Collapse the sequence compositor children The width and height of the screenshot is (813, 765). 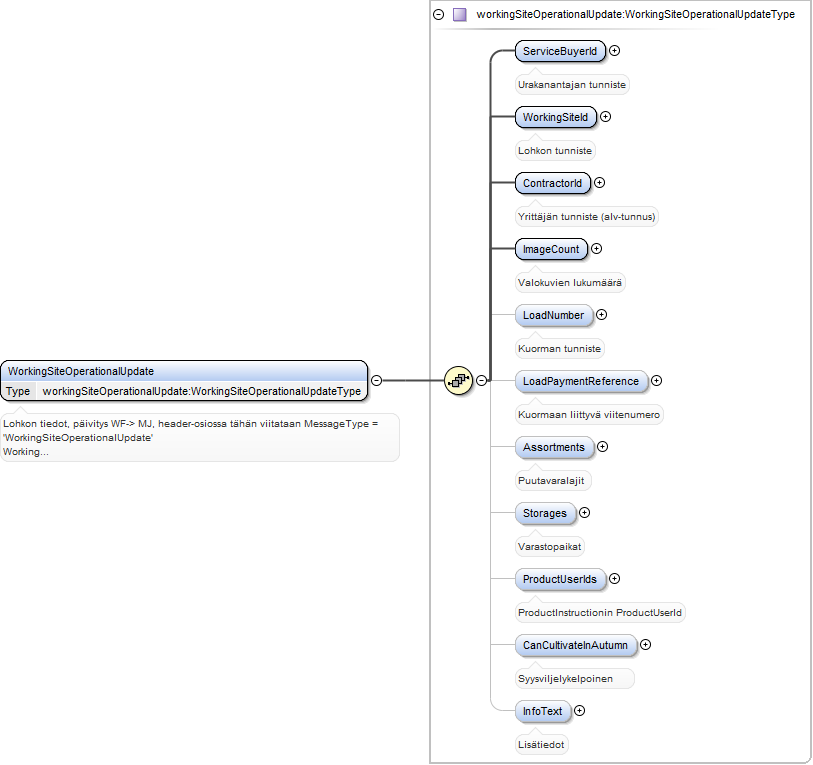tap(482, 381)
